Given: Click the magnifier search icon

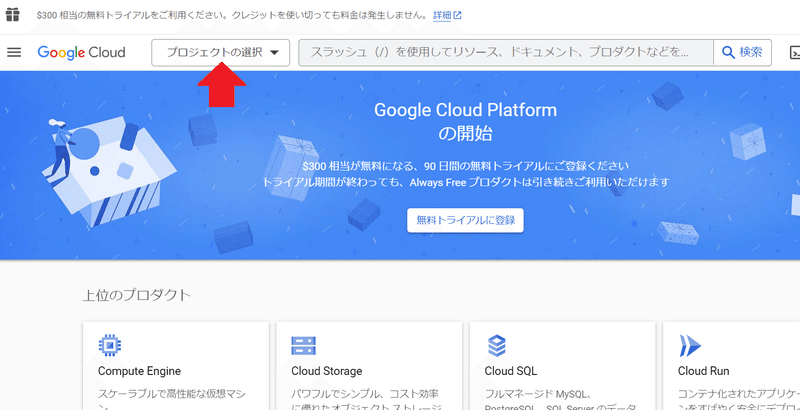Looking at the screenshot, I should [727, 52].
